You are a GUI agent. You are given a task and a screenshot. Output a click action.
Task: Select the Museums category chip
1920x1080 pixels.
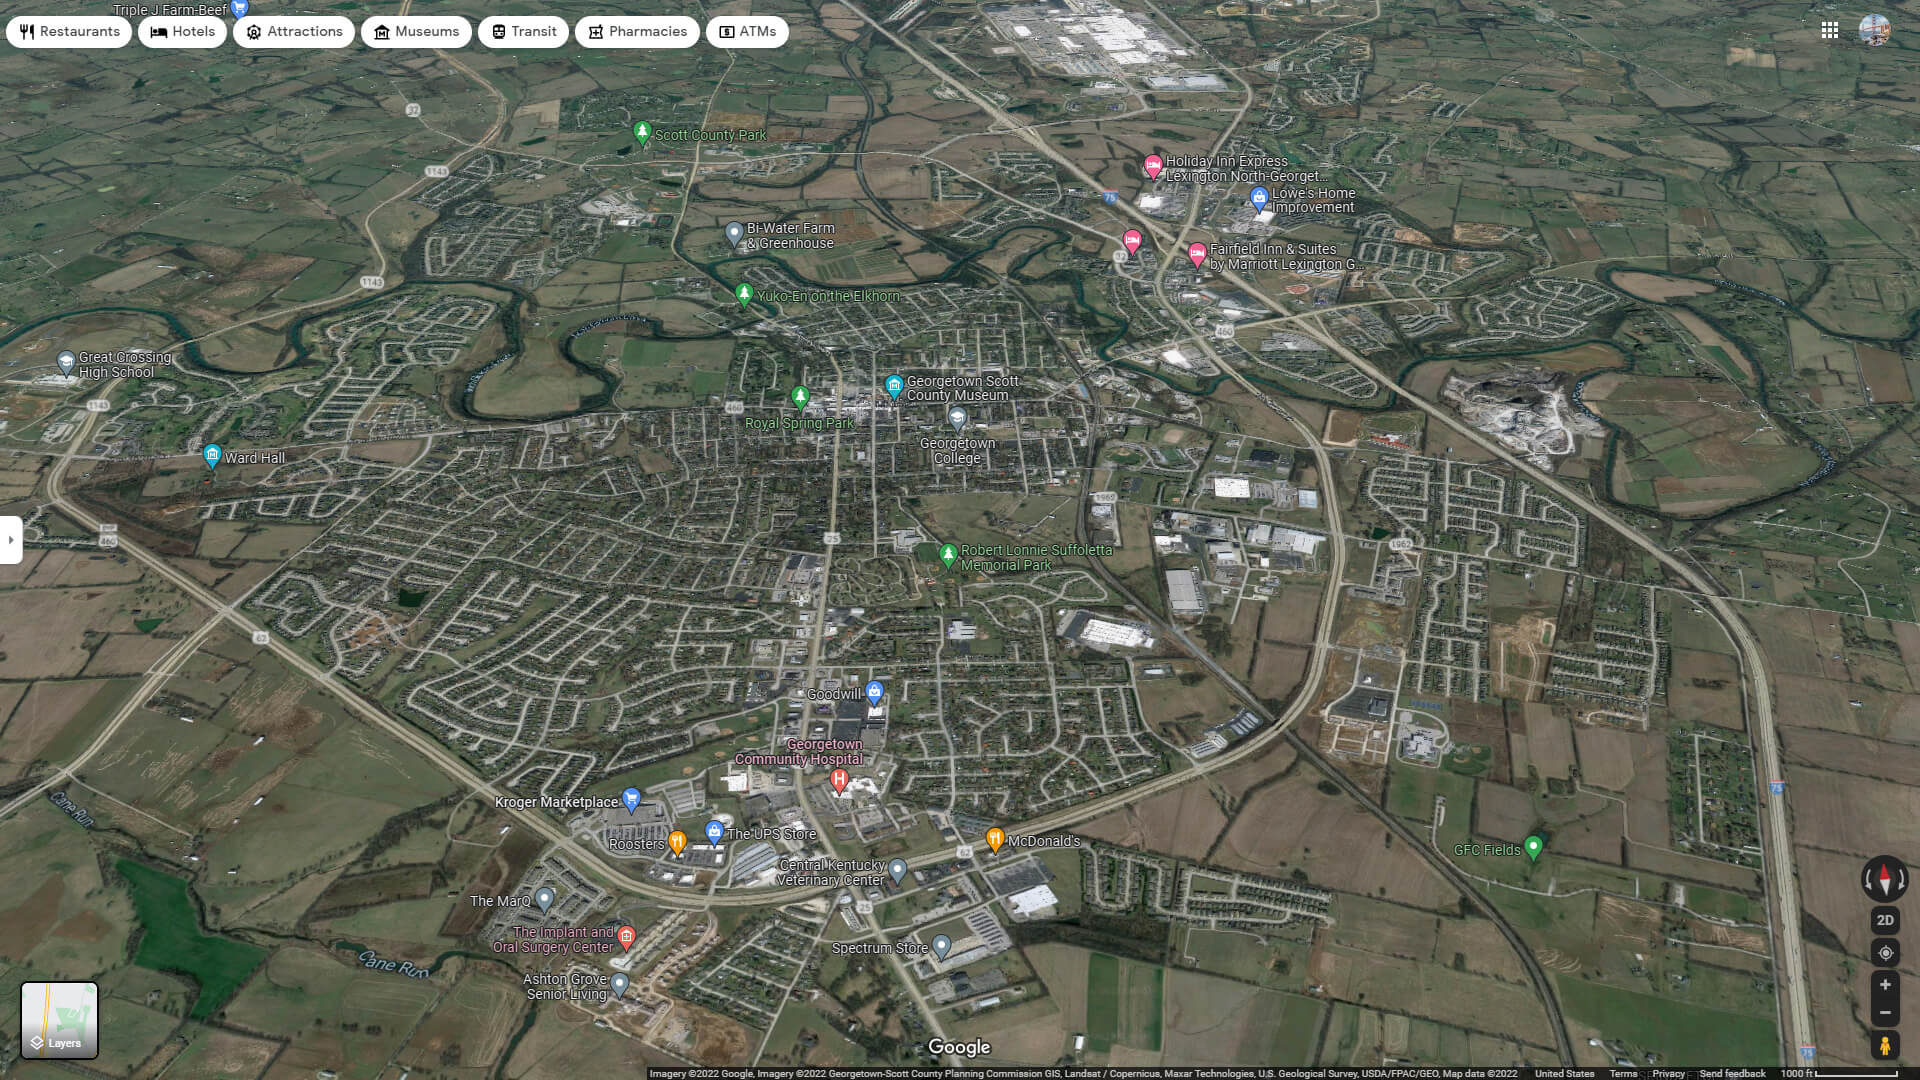pyautogui.click(x=417, y=31)
